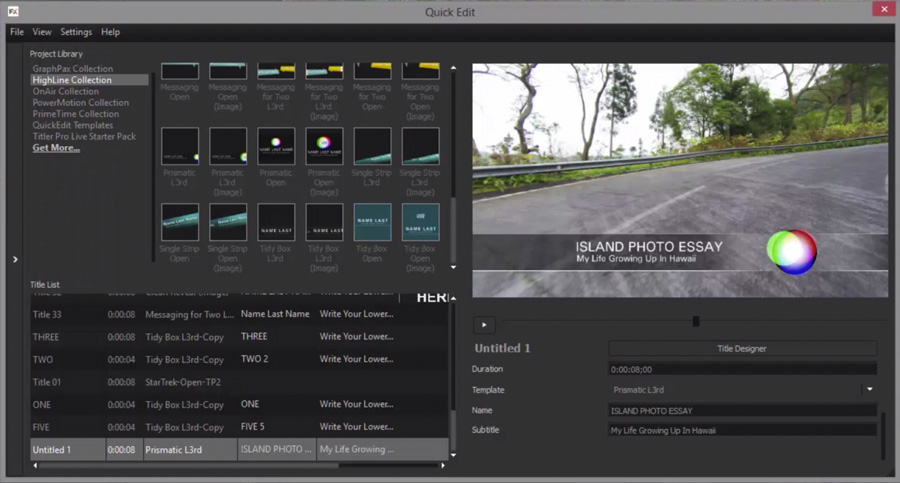Click the Subtitle field My Life Growing Up
The width and height of the screenshot is (900, 483).
[742, 430]
